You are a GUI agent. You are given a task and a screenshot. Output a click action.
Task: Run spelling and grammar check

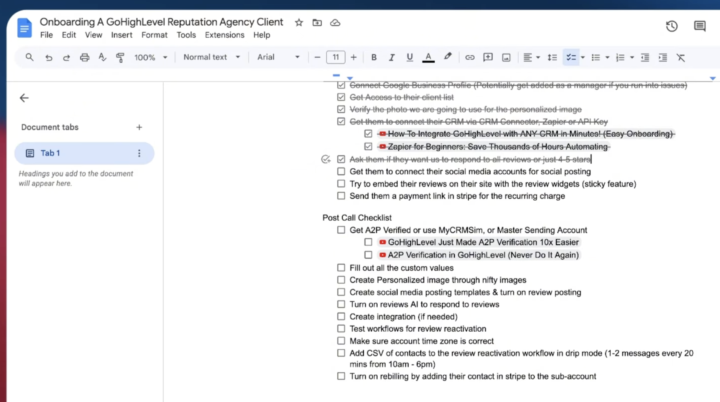pos(102,57)
